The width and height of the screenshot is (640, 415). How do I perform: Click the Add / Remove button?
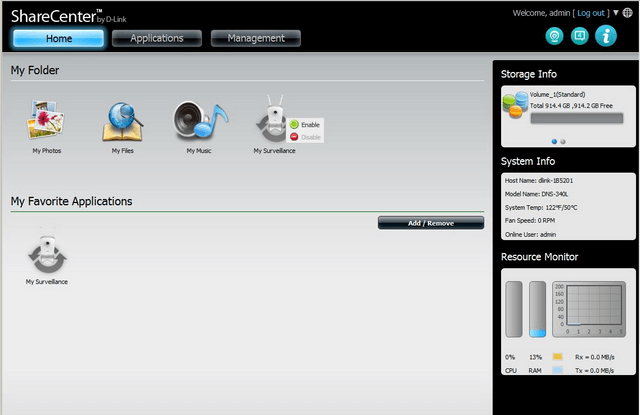[431, 223]
